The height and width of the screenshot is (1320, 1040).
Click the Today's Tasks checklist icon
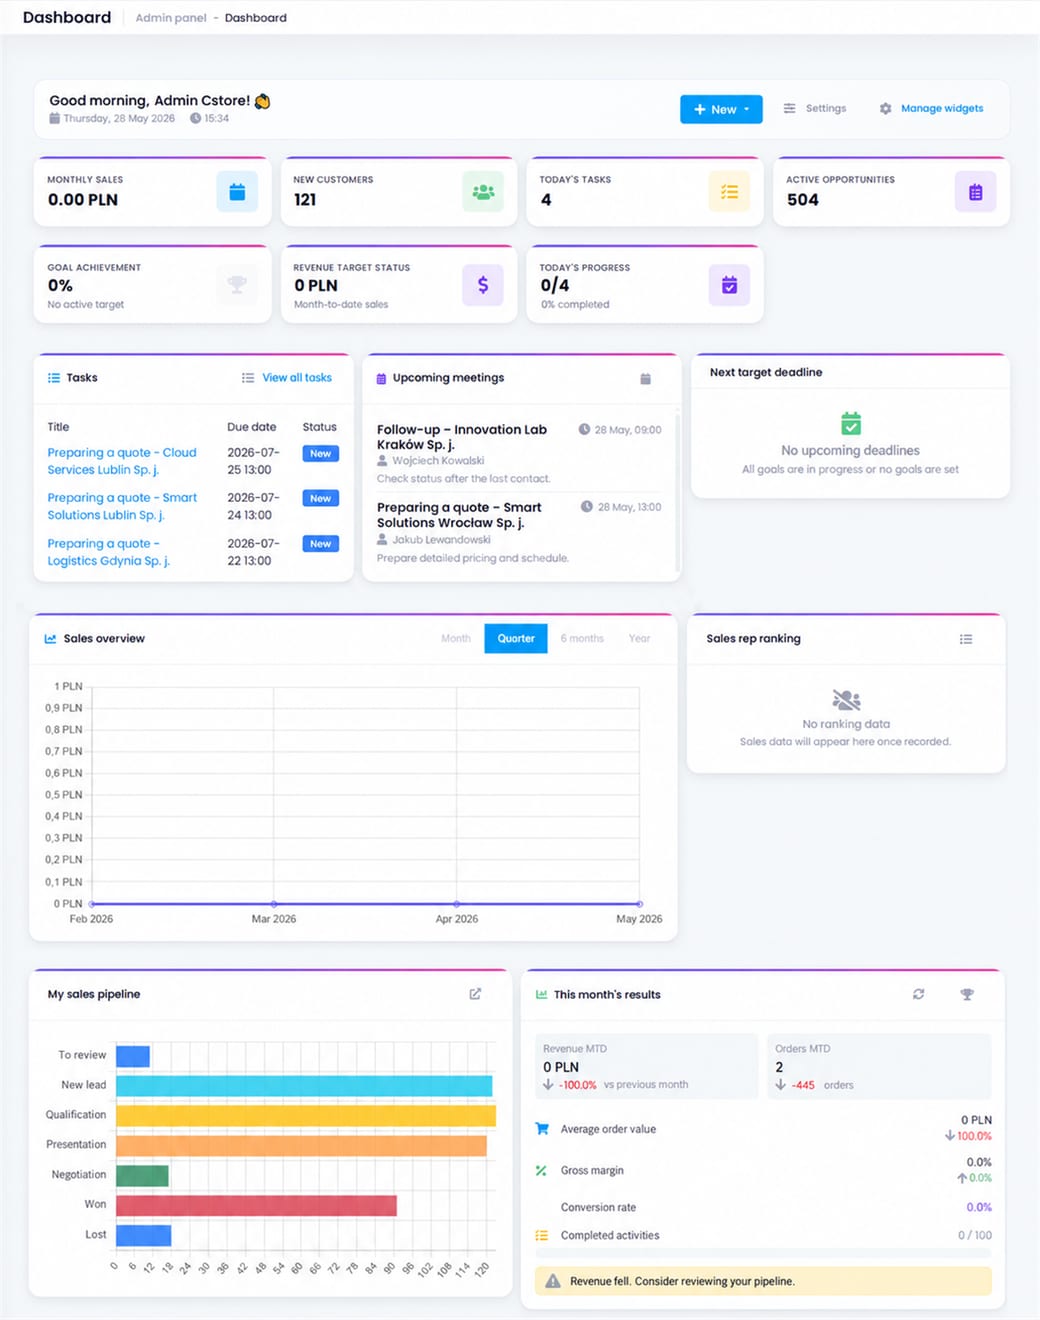729,192
